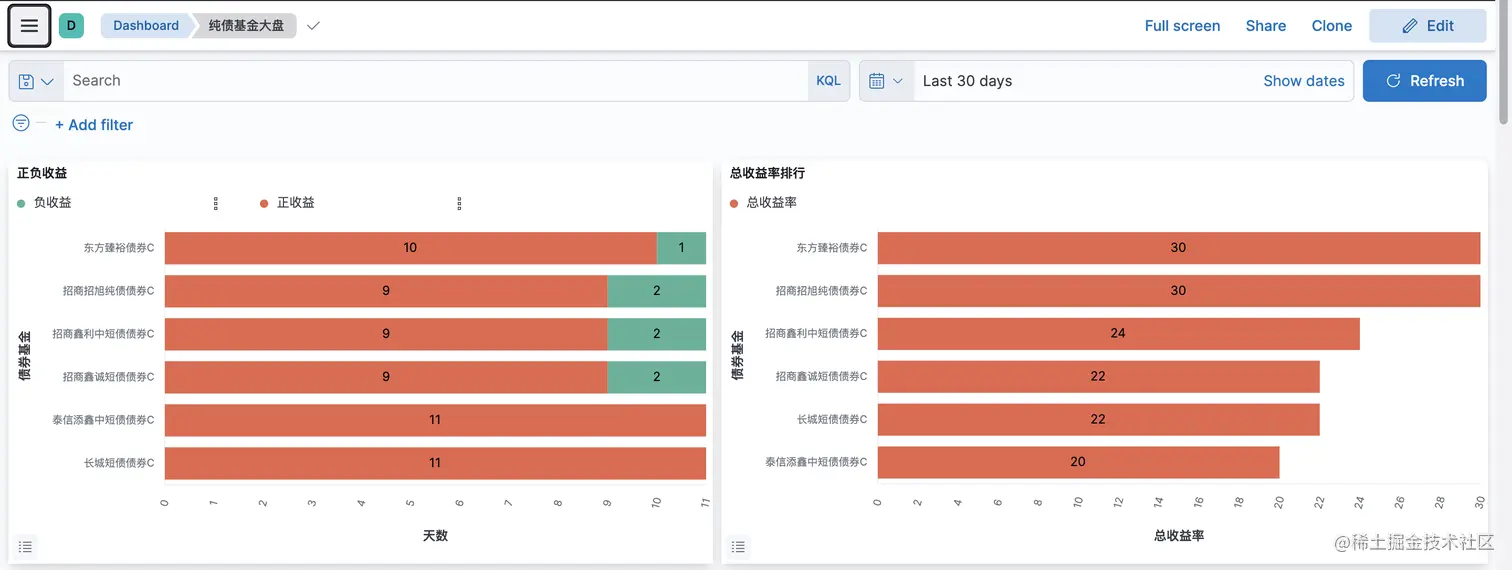Viewport: 1512px width, 570px height.
Task: Click the green D space avatar
Action: 71,26
